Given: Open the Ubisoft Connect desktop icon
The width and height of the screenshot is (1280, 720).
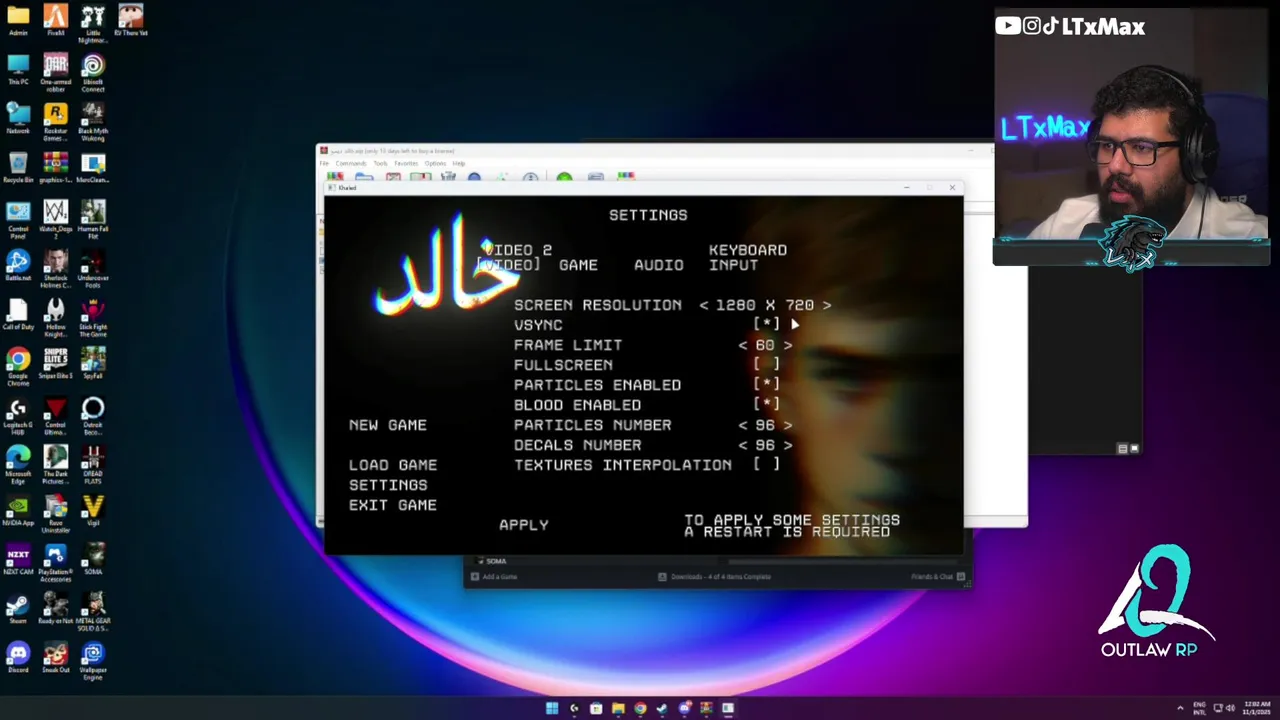Looking at the screenshot, I should [x=93, y=72].
